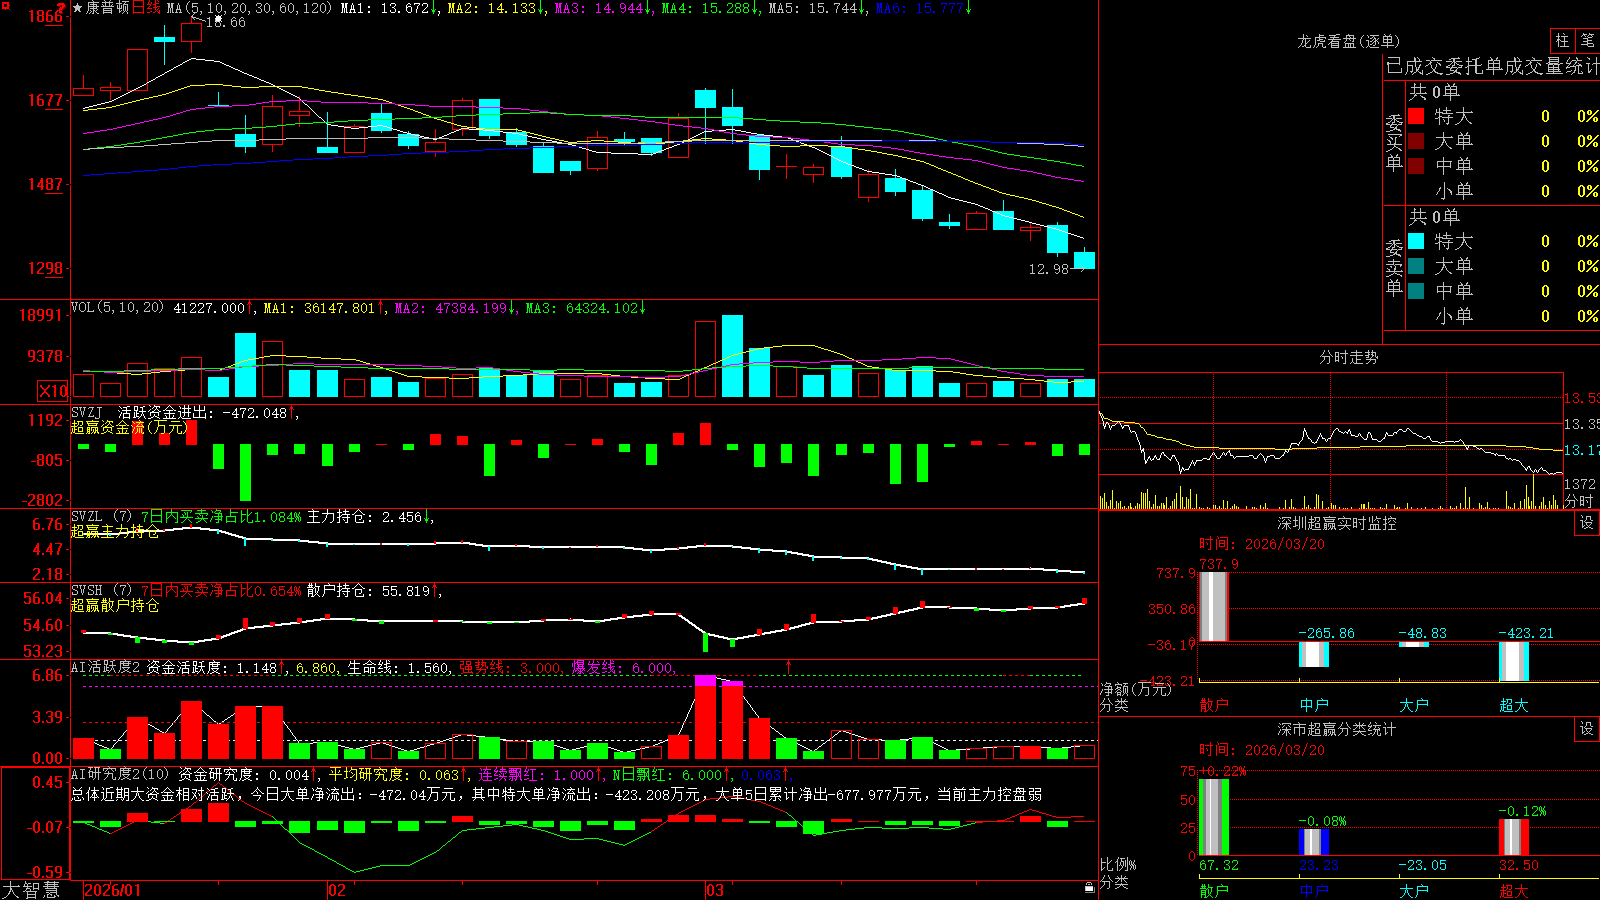This screenshot has width=1600, height=900.
Task: Click the AI研究度2(10) indicator label
Action: click(120, 774)
